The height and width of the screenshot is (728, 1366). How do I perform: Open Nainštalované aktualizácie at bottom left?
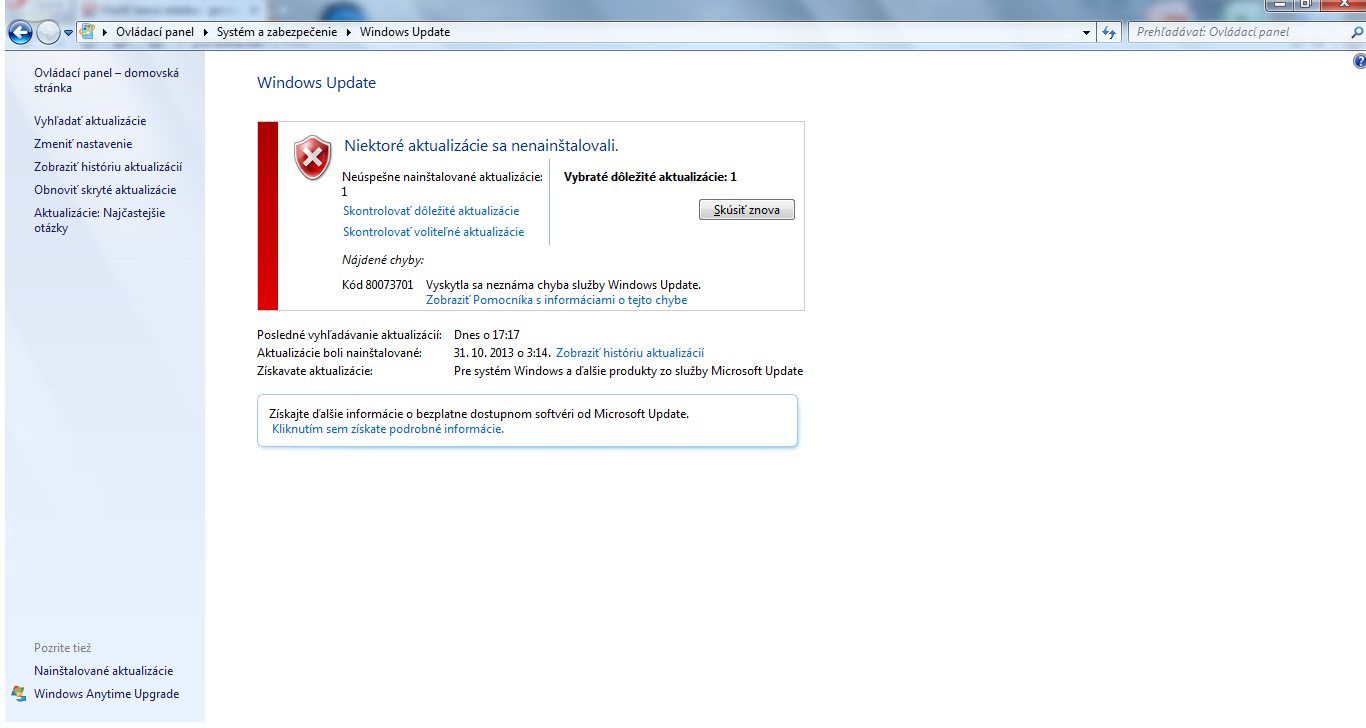(103, 671)
